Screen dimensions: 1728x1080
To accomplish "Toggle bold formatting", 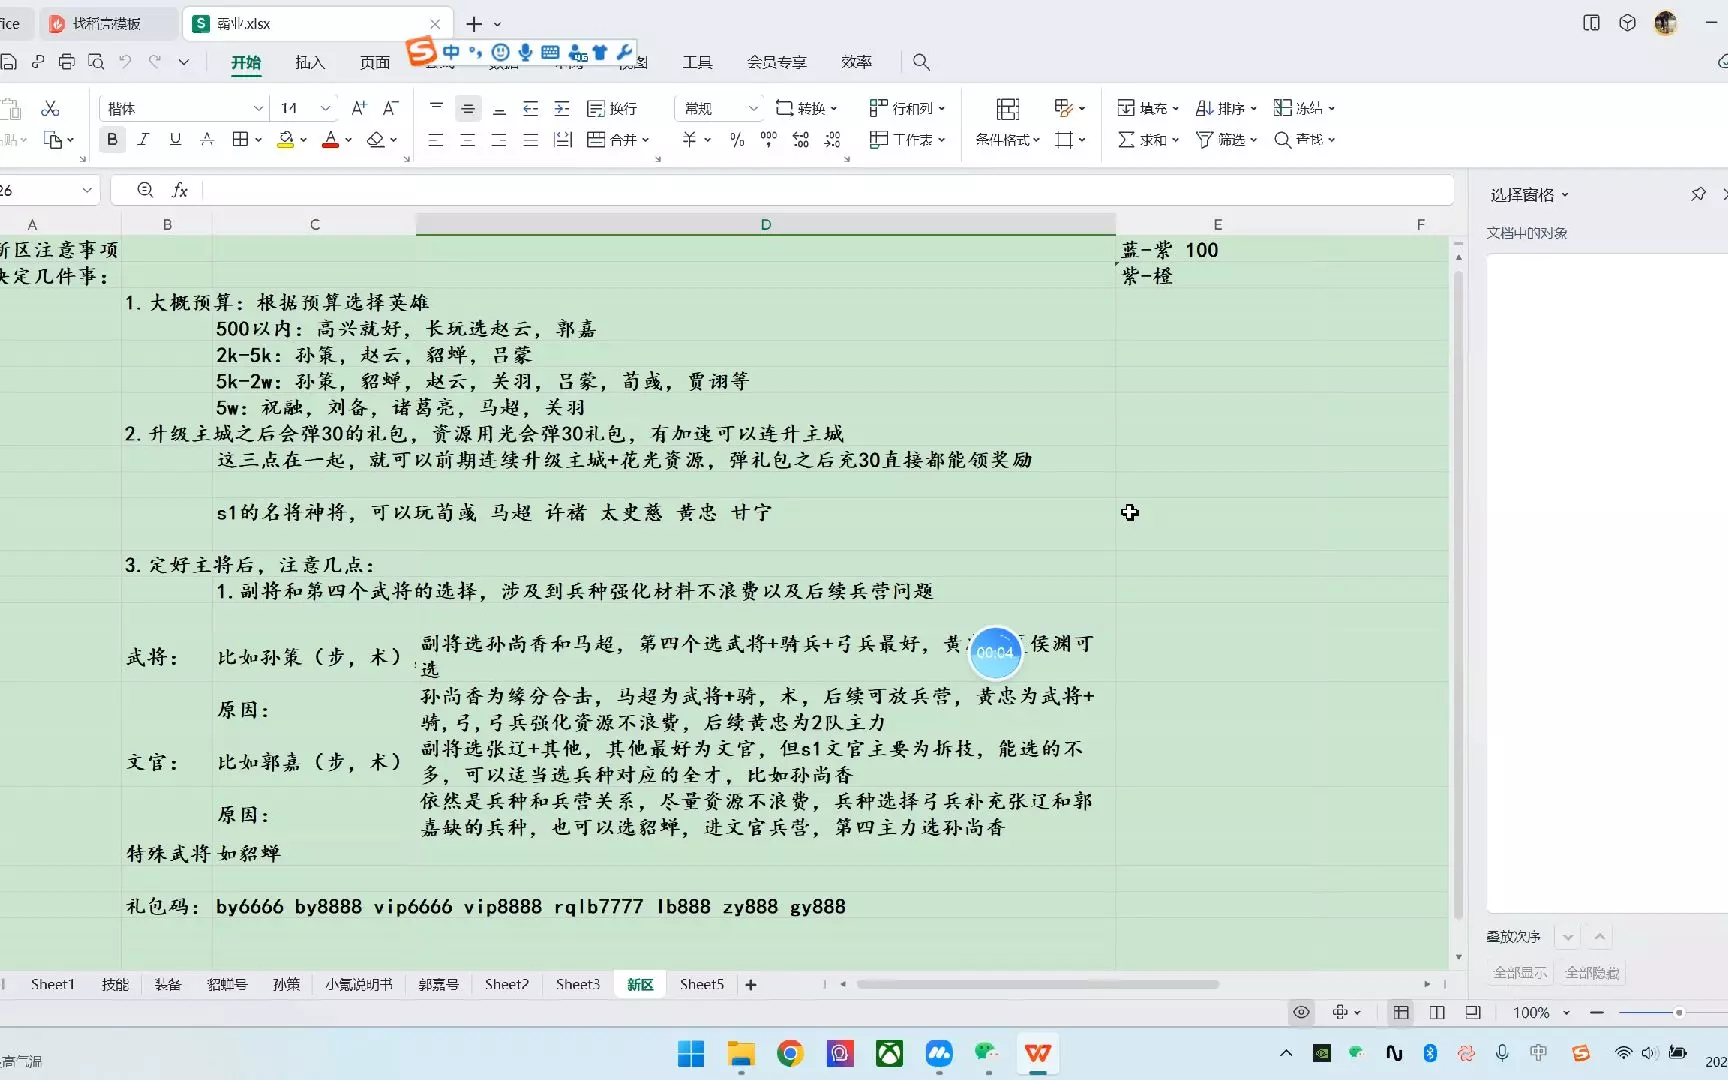I will click(112, 140).
